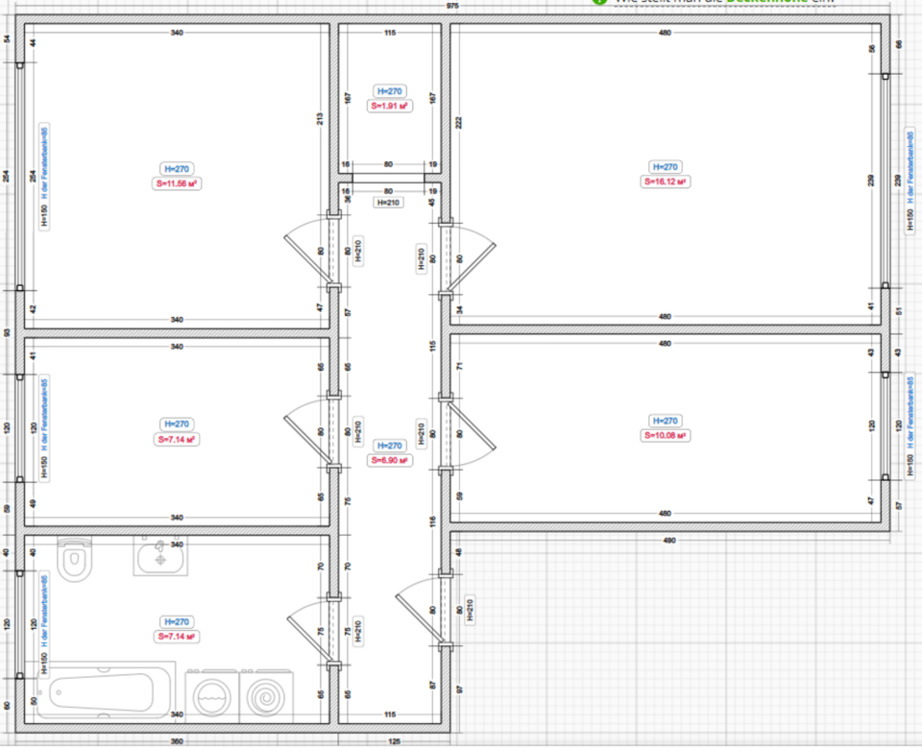Click the S=11.56 m² area label

[177, 184]
